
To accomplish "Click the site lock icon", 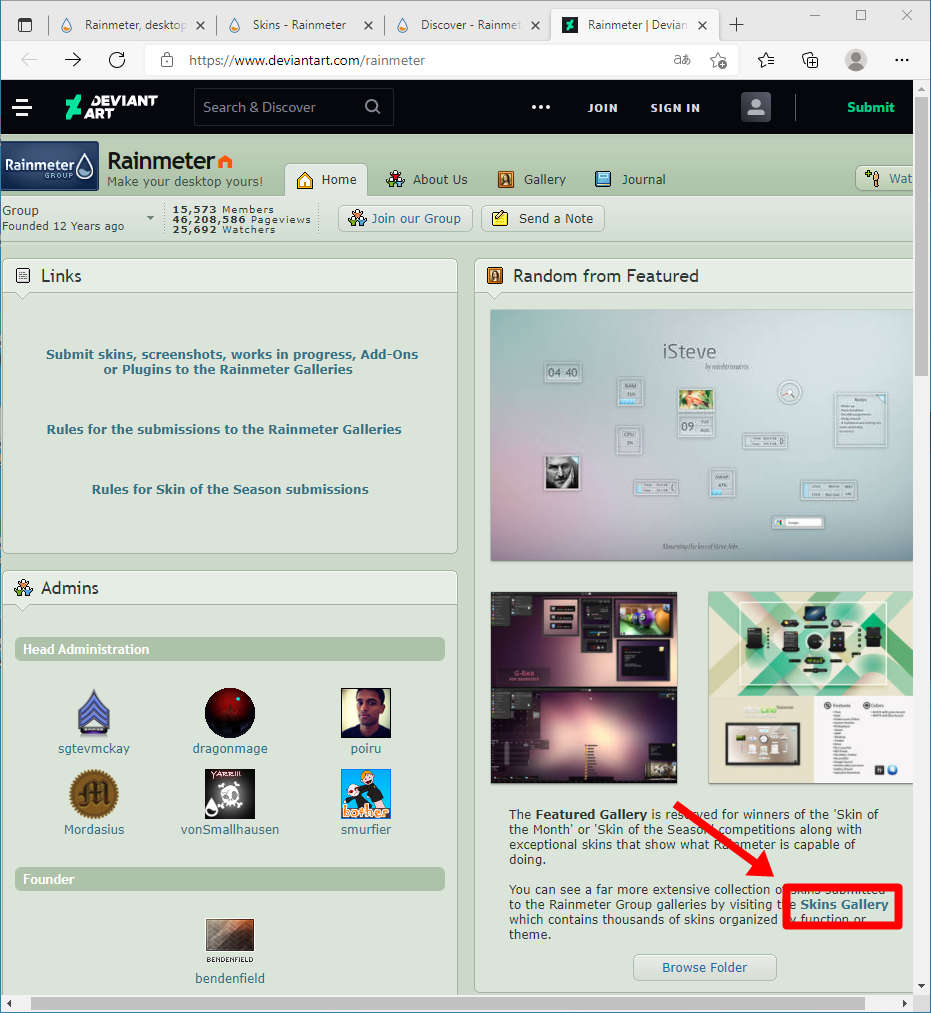I will 167,60.
